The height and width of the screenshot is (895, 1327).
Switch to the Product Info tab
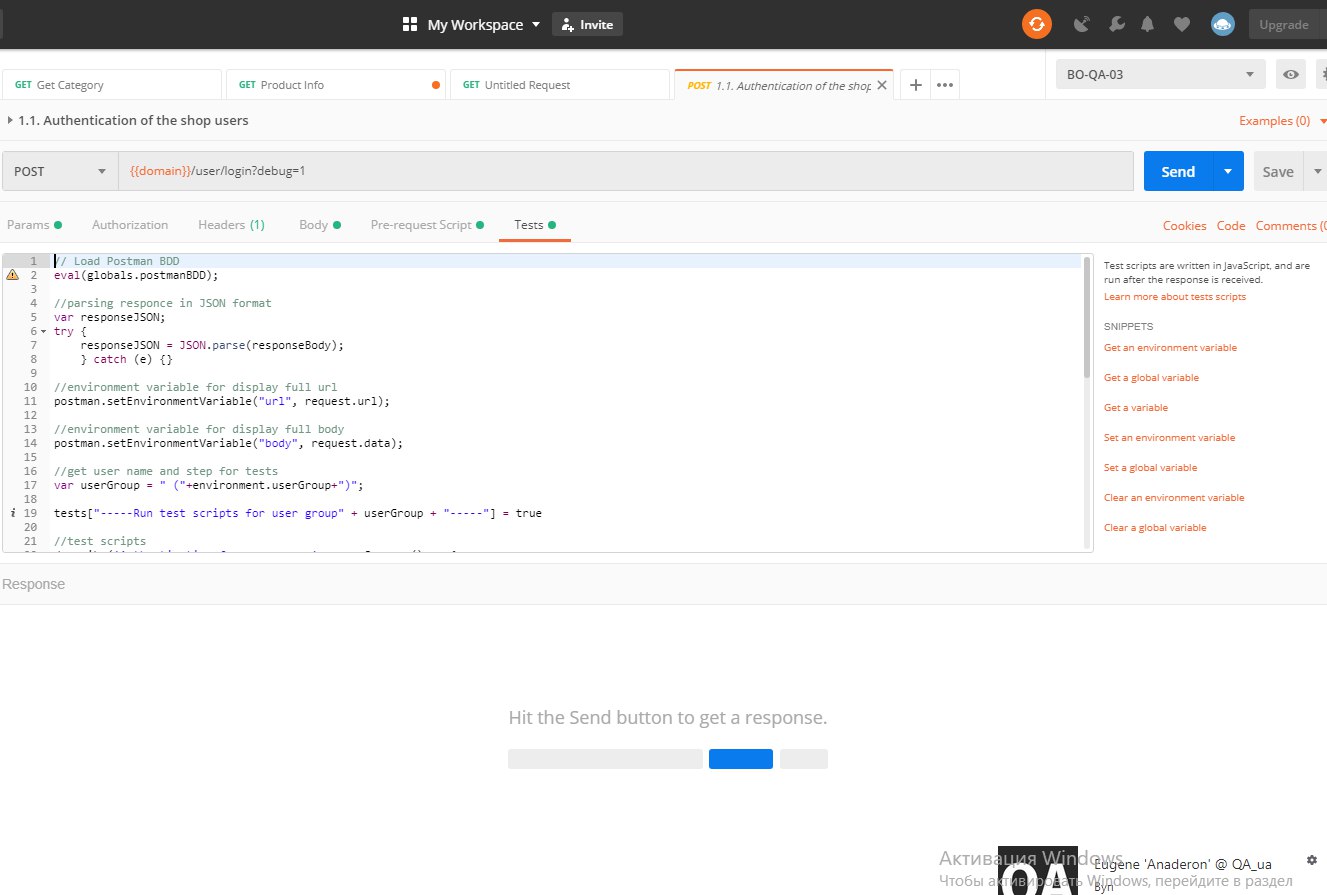(336, 85)
